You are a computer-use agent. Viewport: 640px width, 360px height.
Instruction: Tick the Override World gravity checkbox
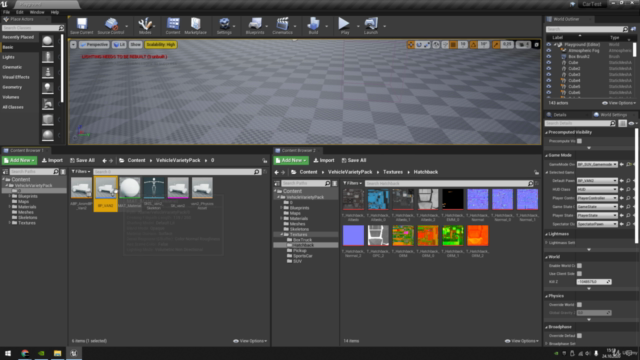(579, 304)
